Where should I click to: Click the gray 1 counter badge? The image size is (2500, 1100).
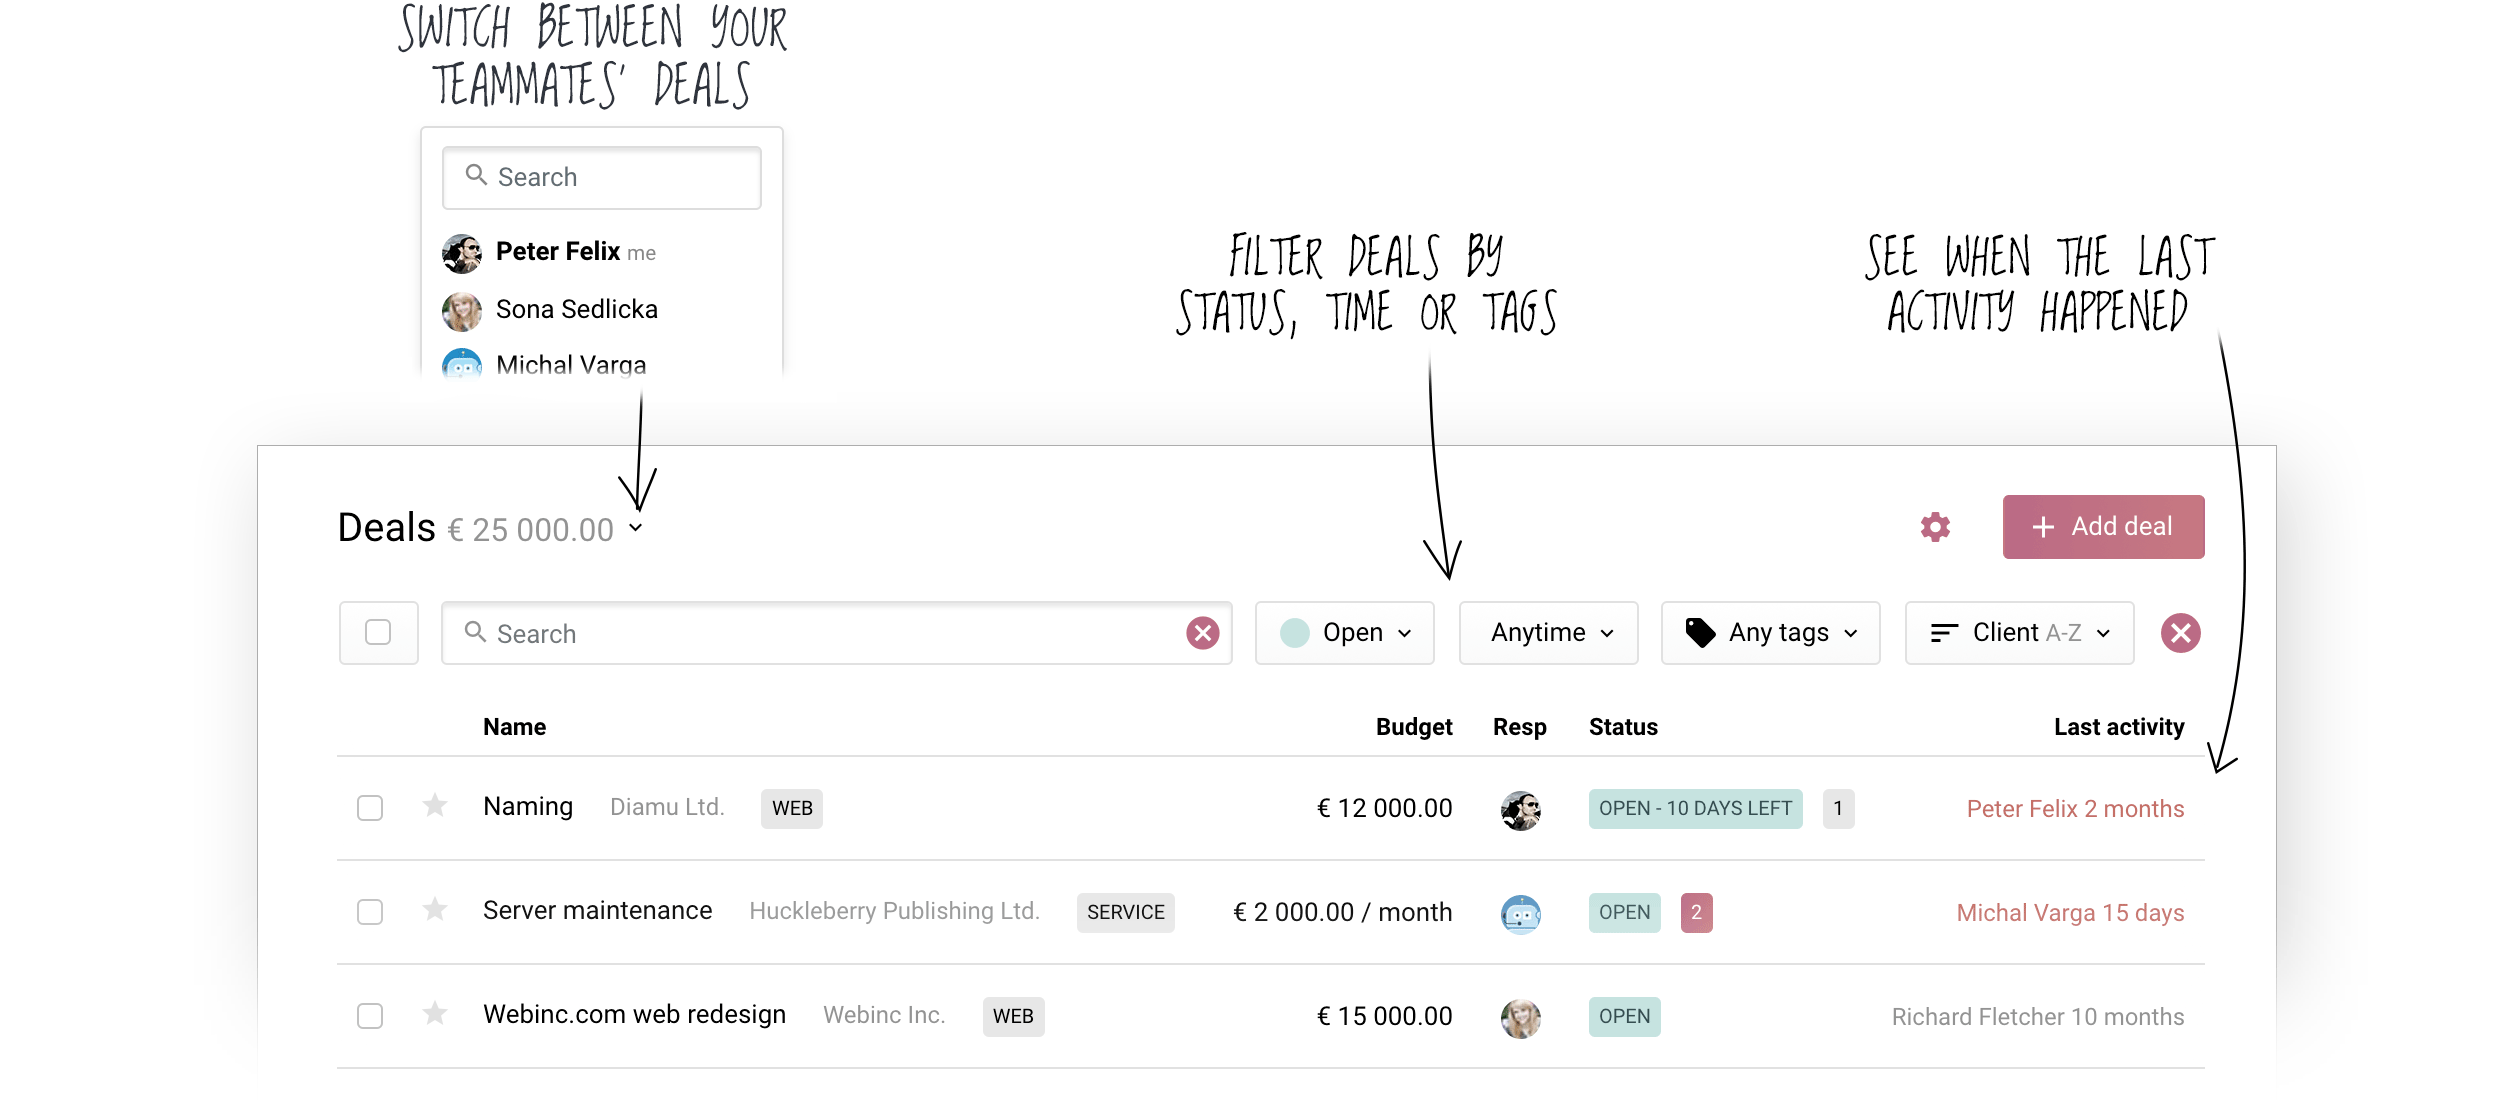tap(1838, 809)
